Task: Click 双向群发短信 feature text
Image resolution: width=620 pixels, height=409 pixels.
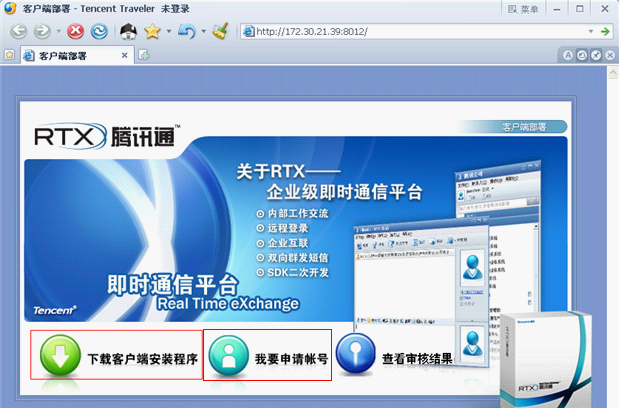Action: click(298, 258)
